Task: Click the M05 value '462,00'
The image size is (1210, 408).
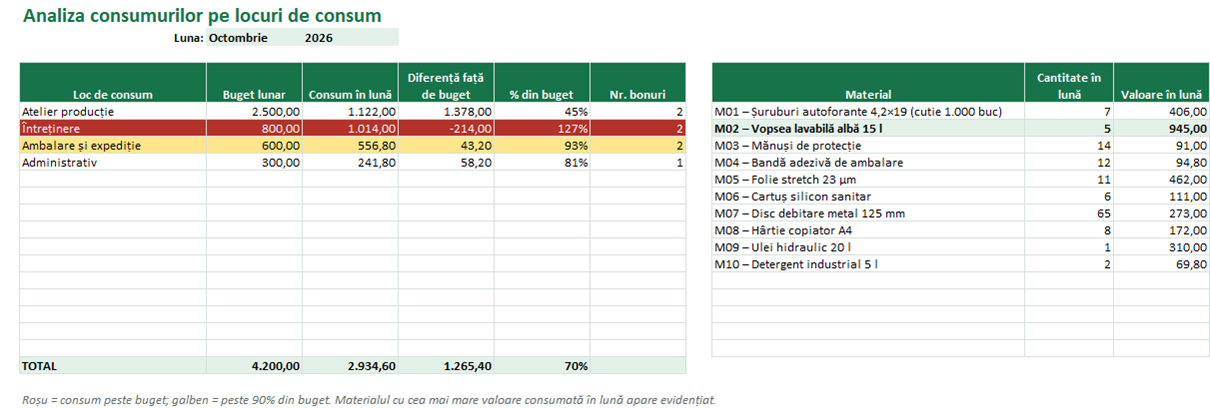Action: click(1161, 180)
